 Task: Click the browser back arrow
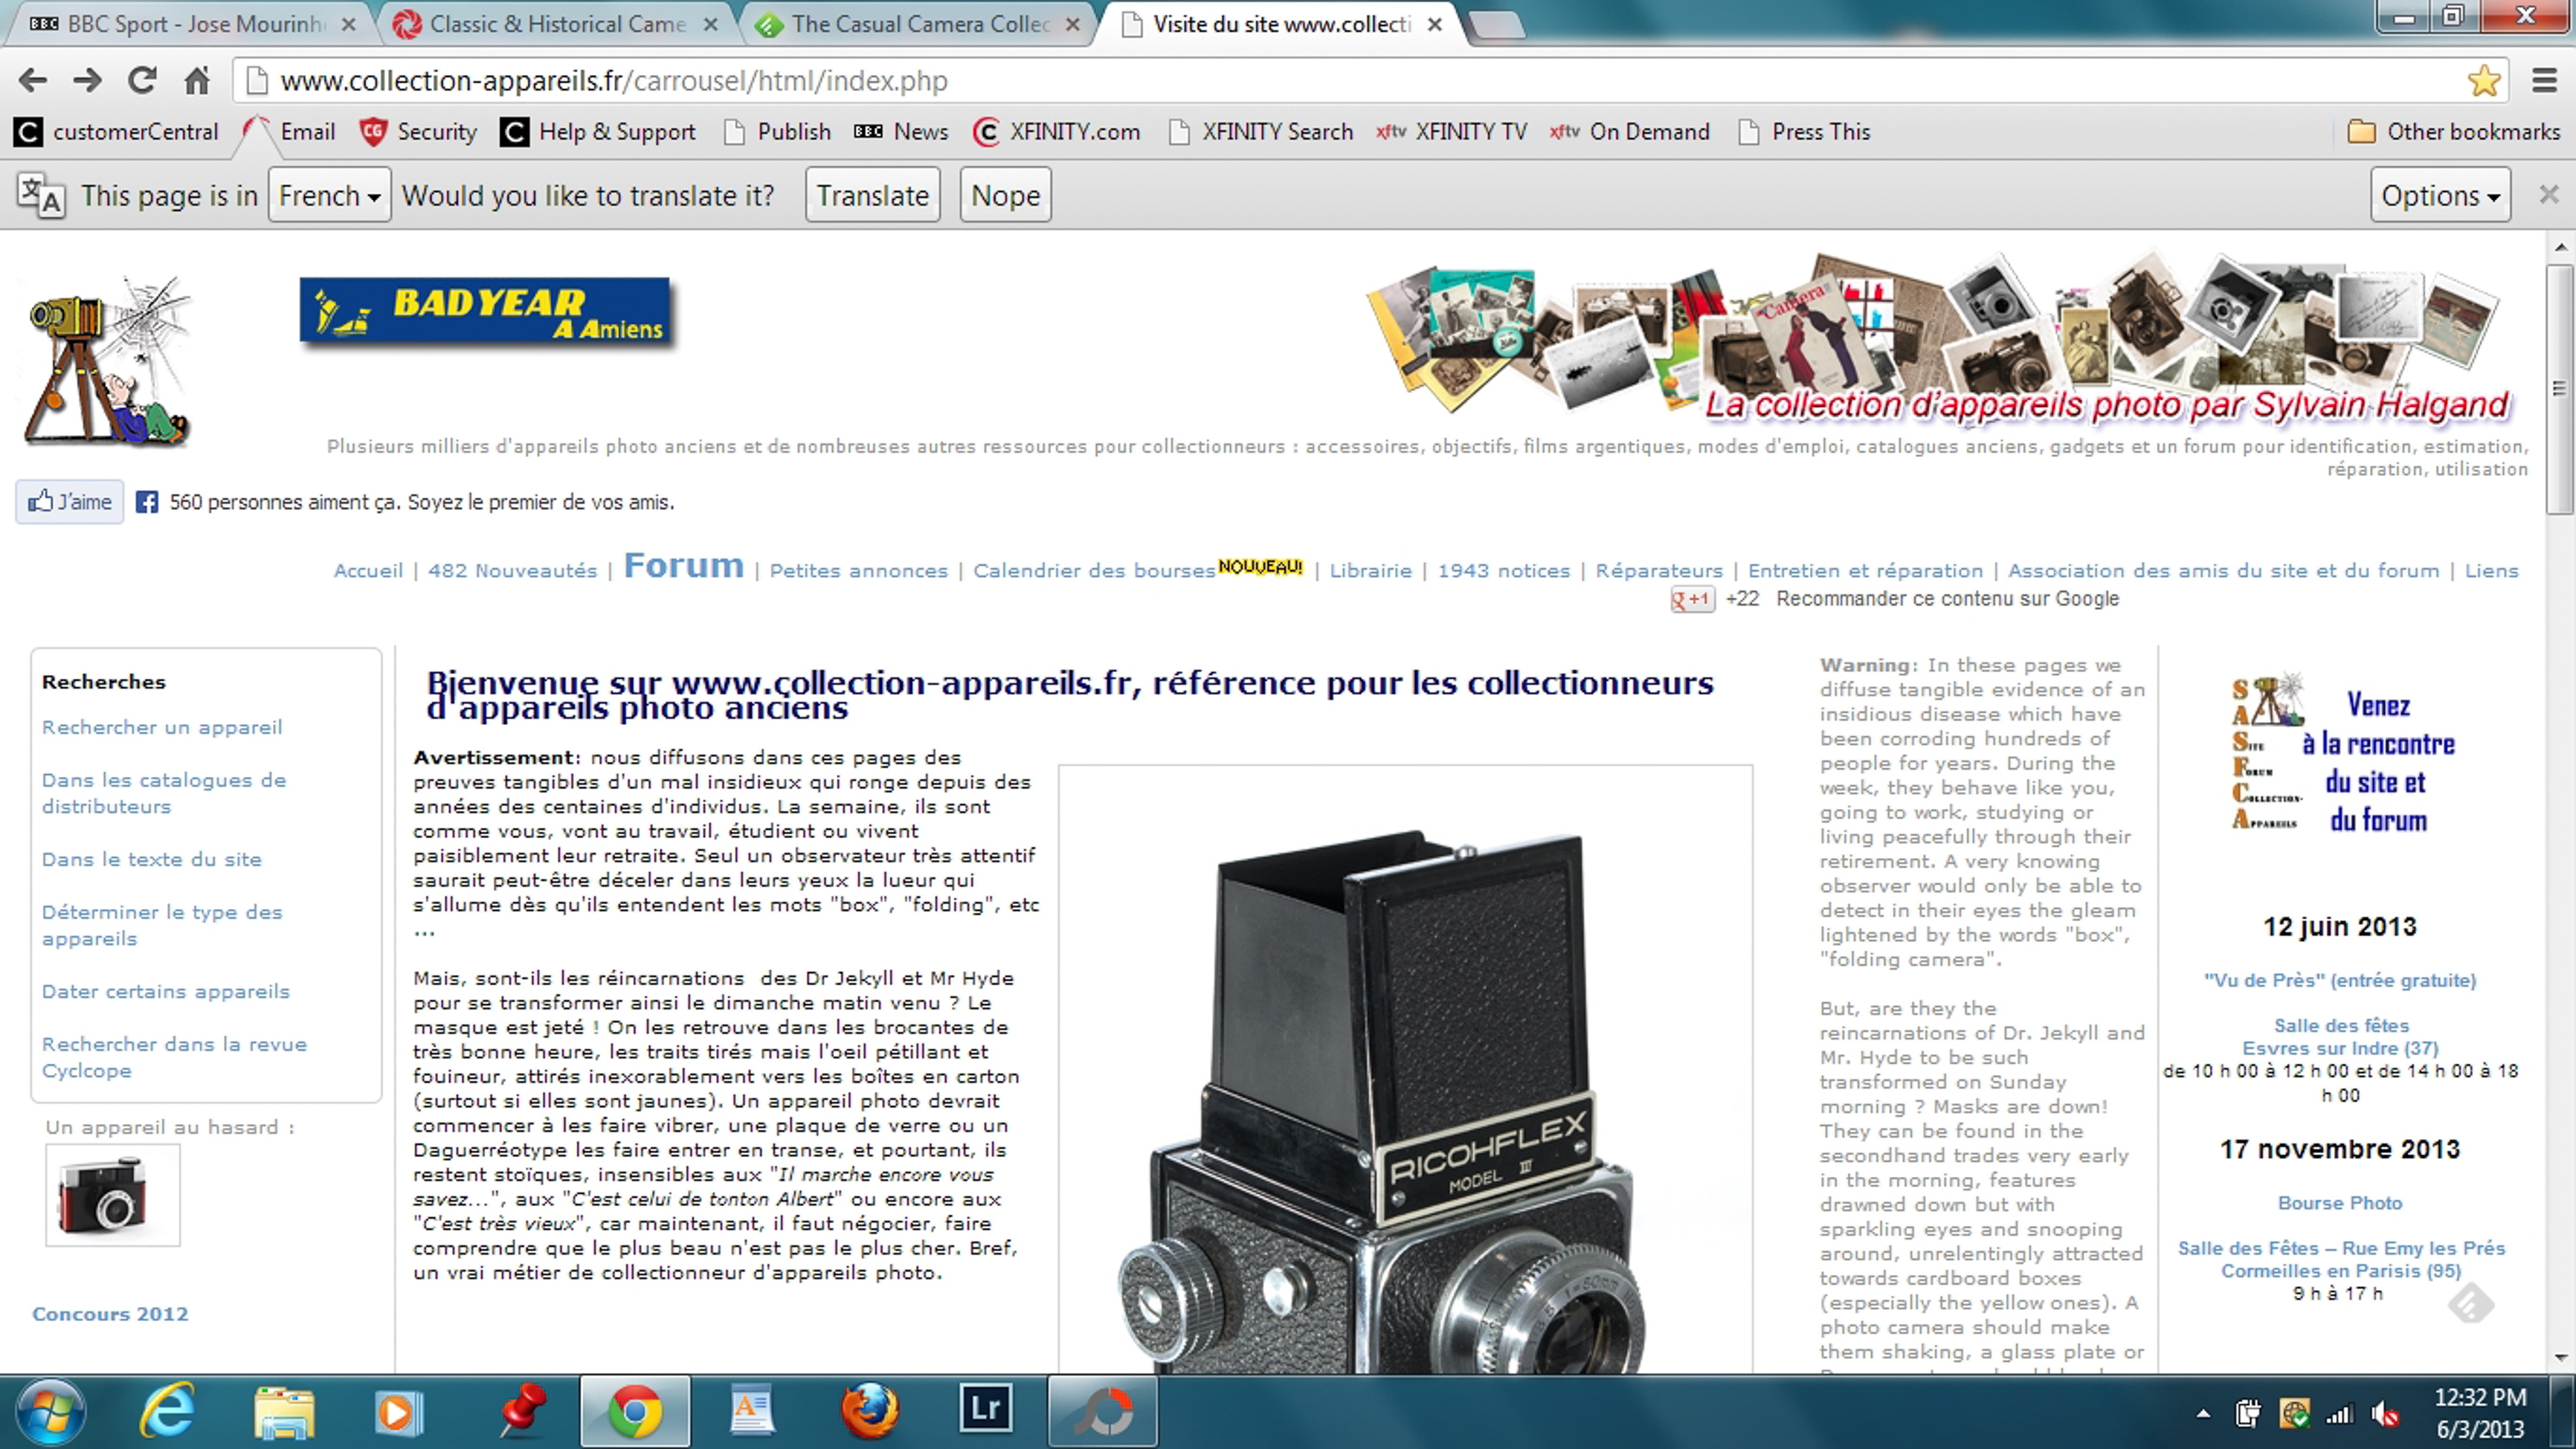(x=33, y=80)
